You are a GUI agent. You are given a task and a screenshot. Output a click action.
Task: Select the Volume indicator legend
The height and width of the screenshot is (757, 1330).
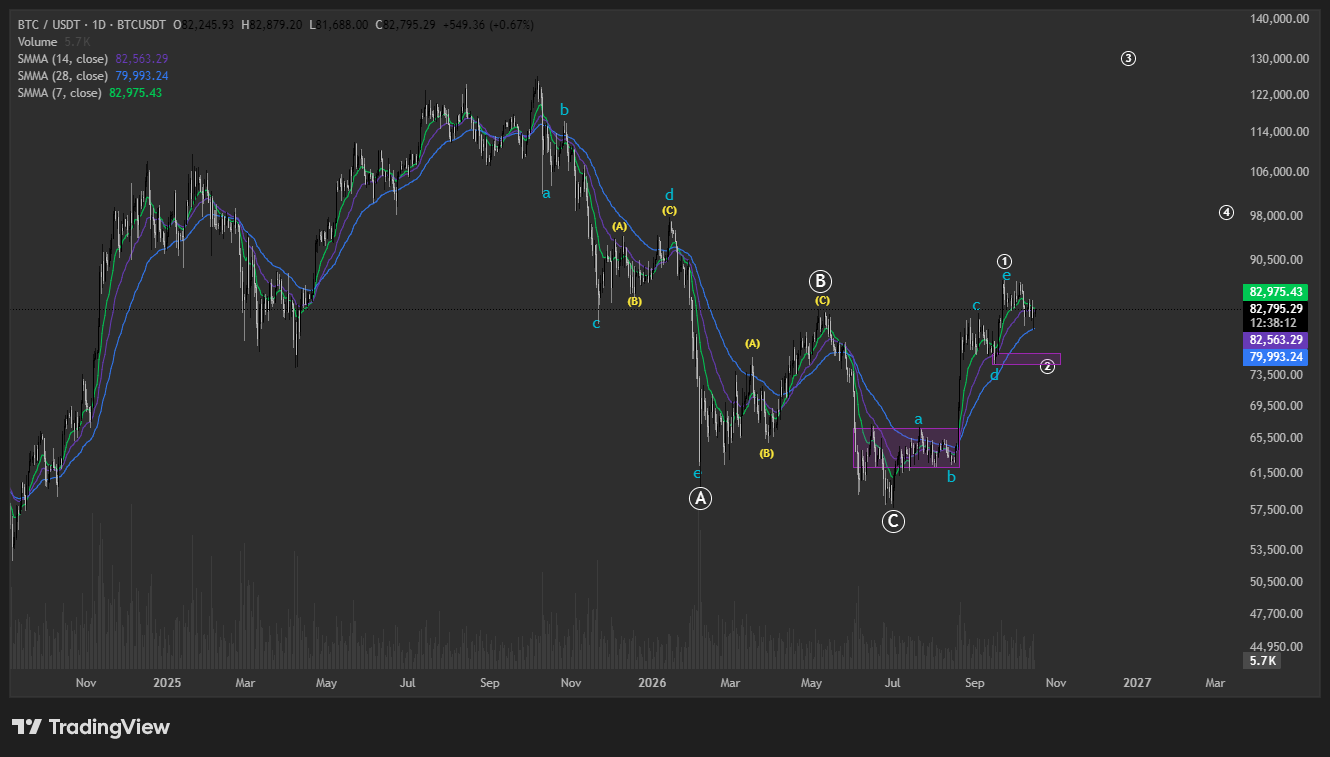(x=37, y=42)
